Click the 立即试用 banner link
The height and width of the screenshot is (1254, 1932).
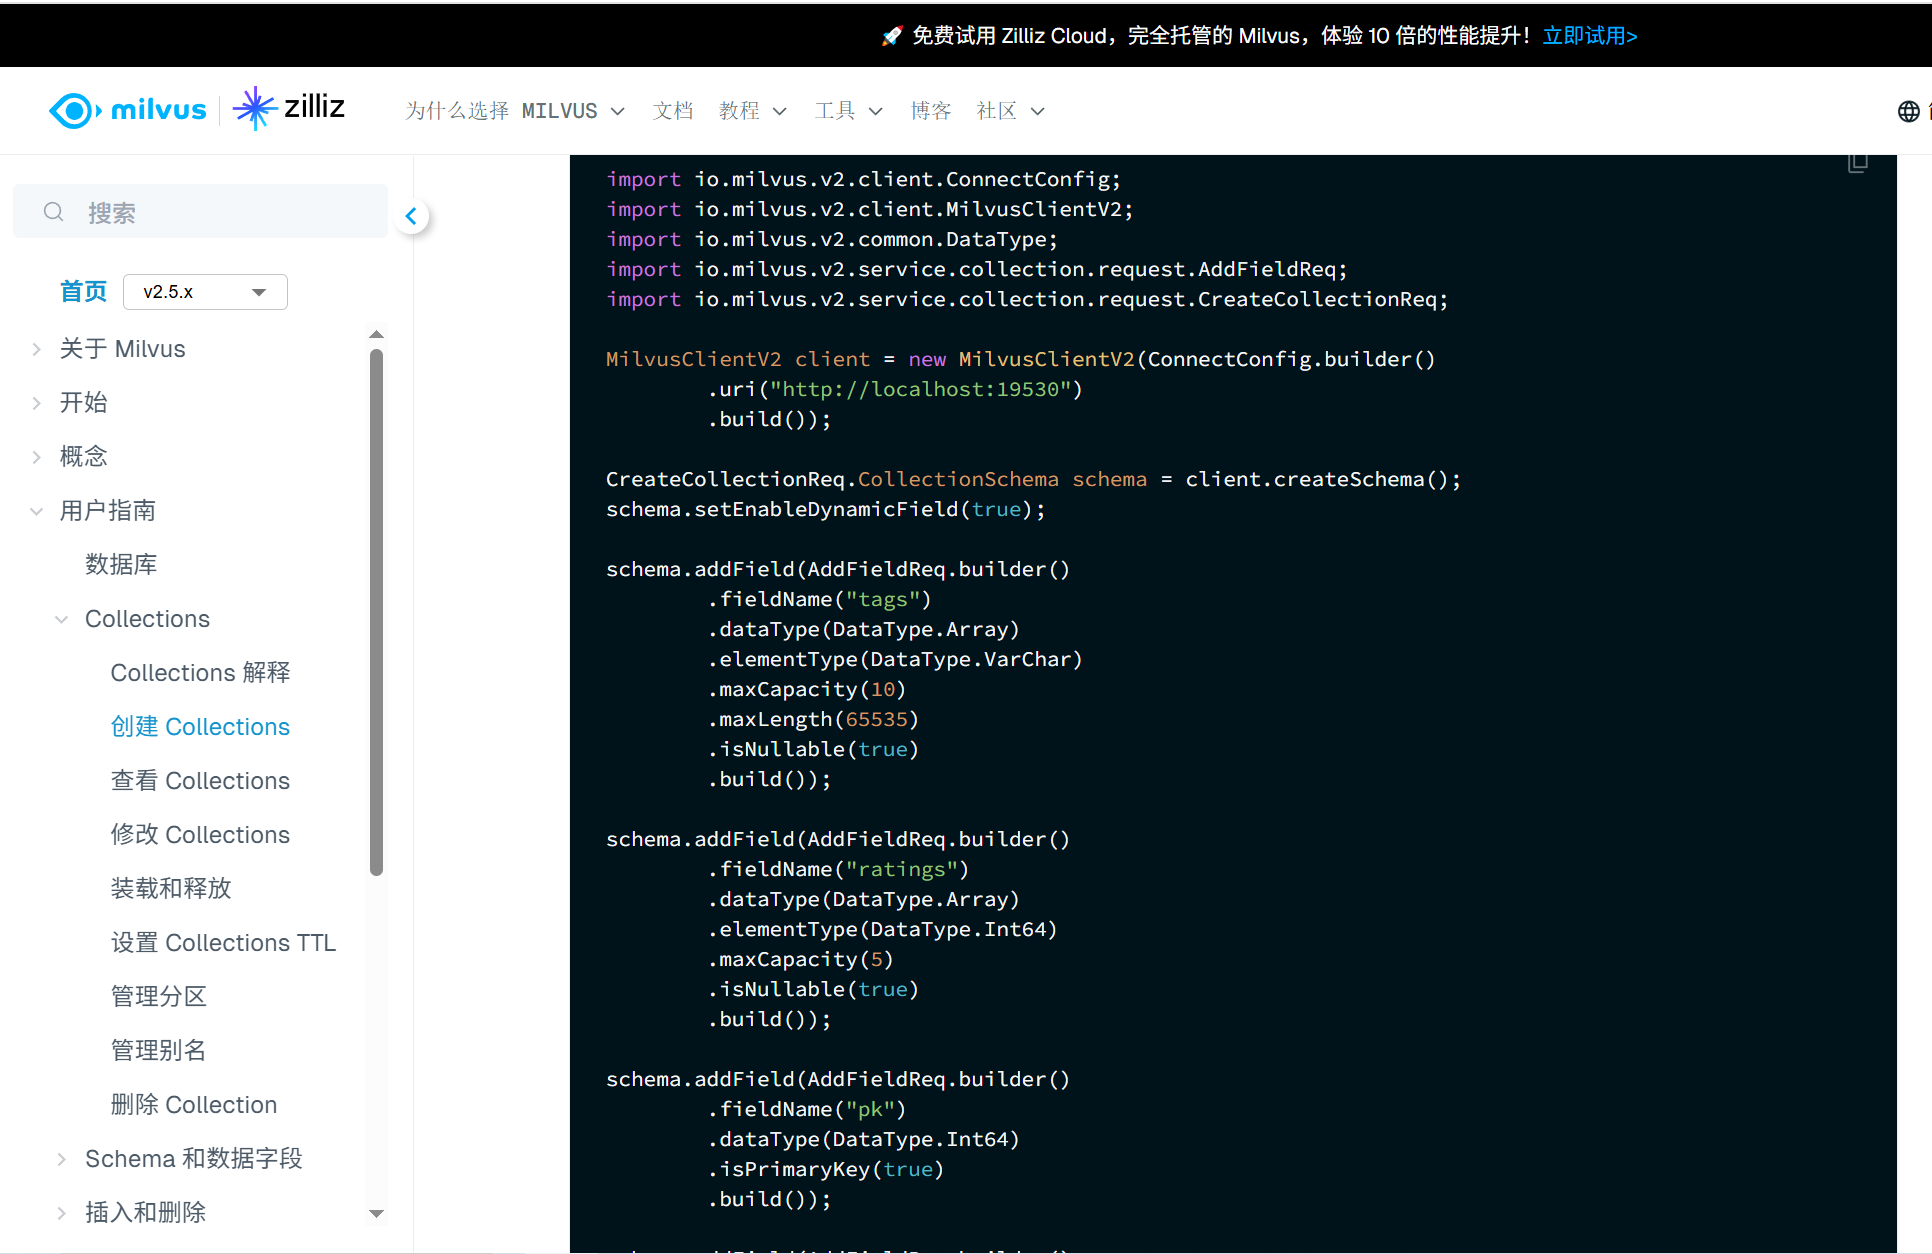[1589, 36]
